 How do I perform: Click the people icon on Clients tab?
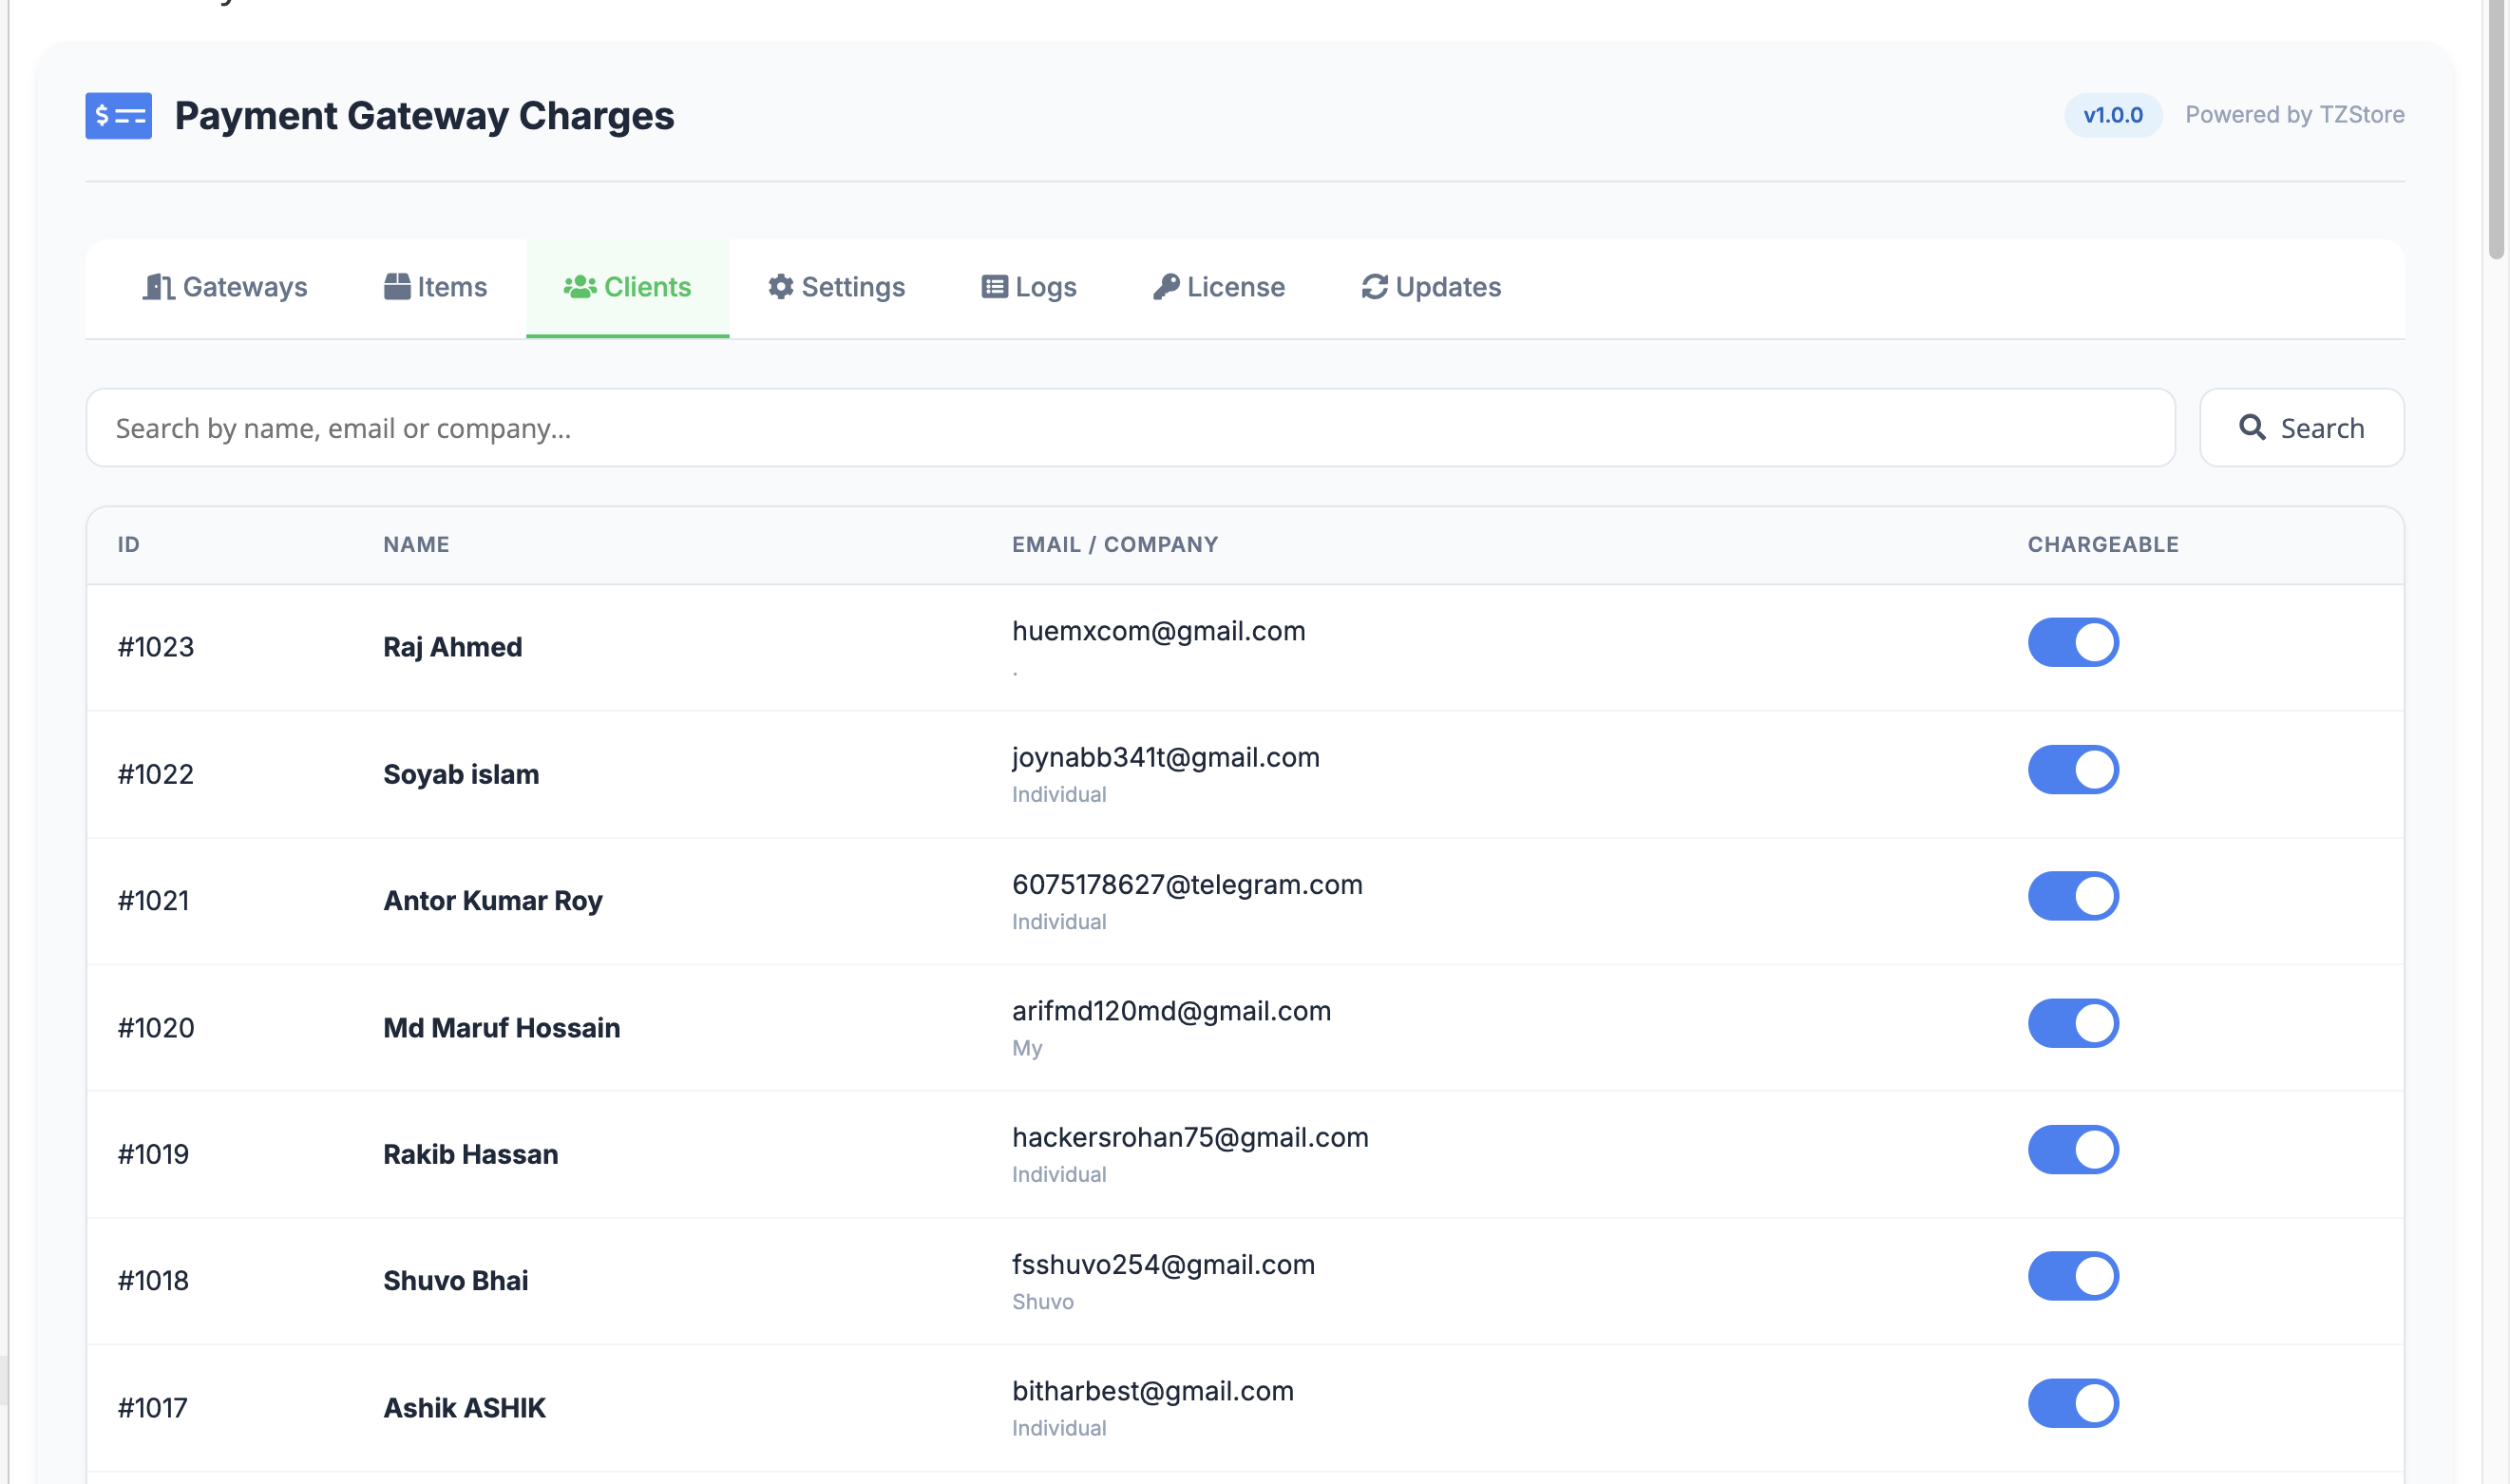point(581,287)
